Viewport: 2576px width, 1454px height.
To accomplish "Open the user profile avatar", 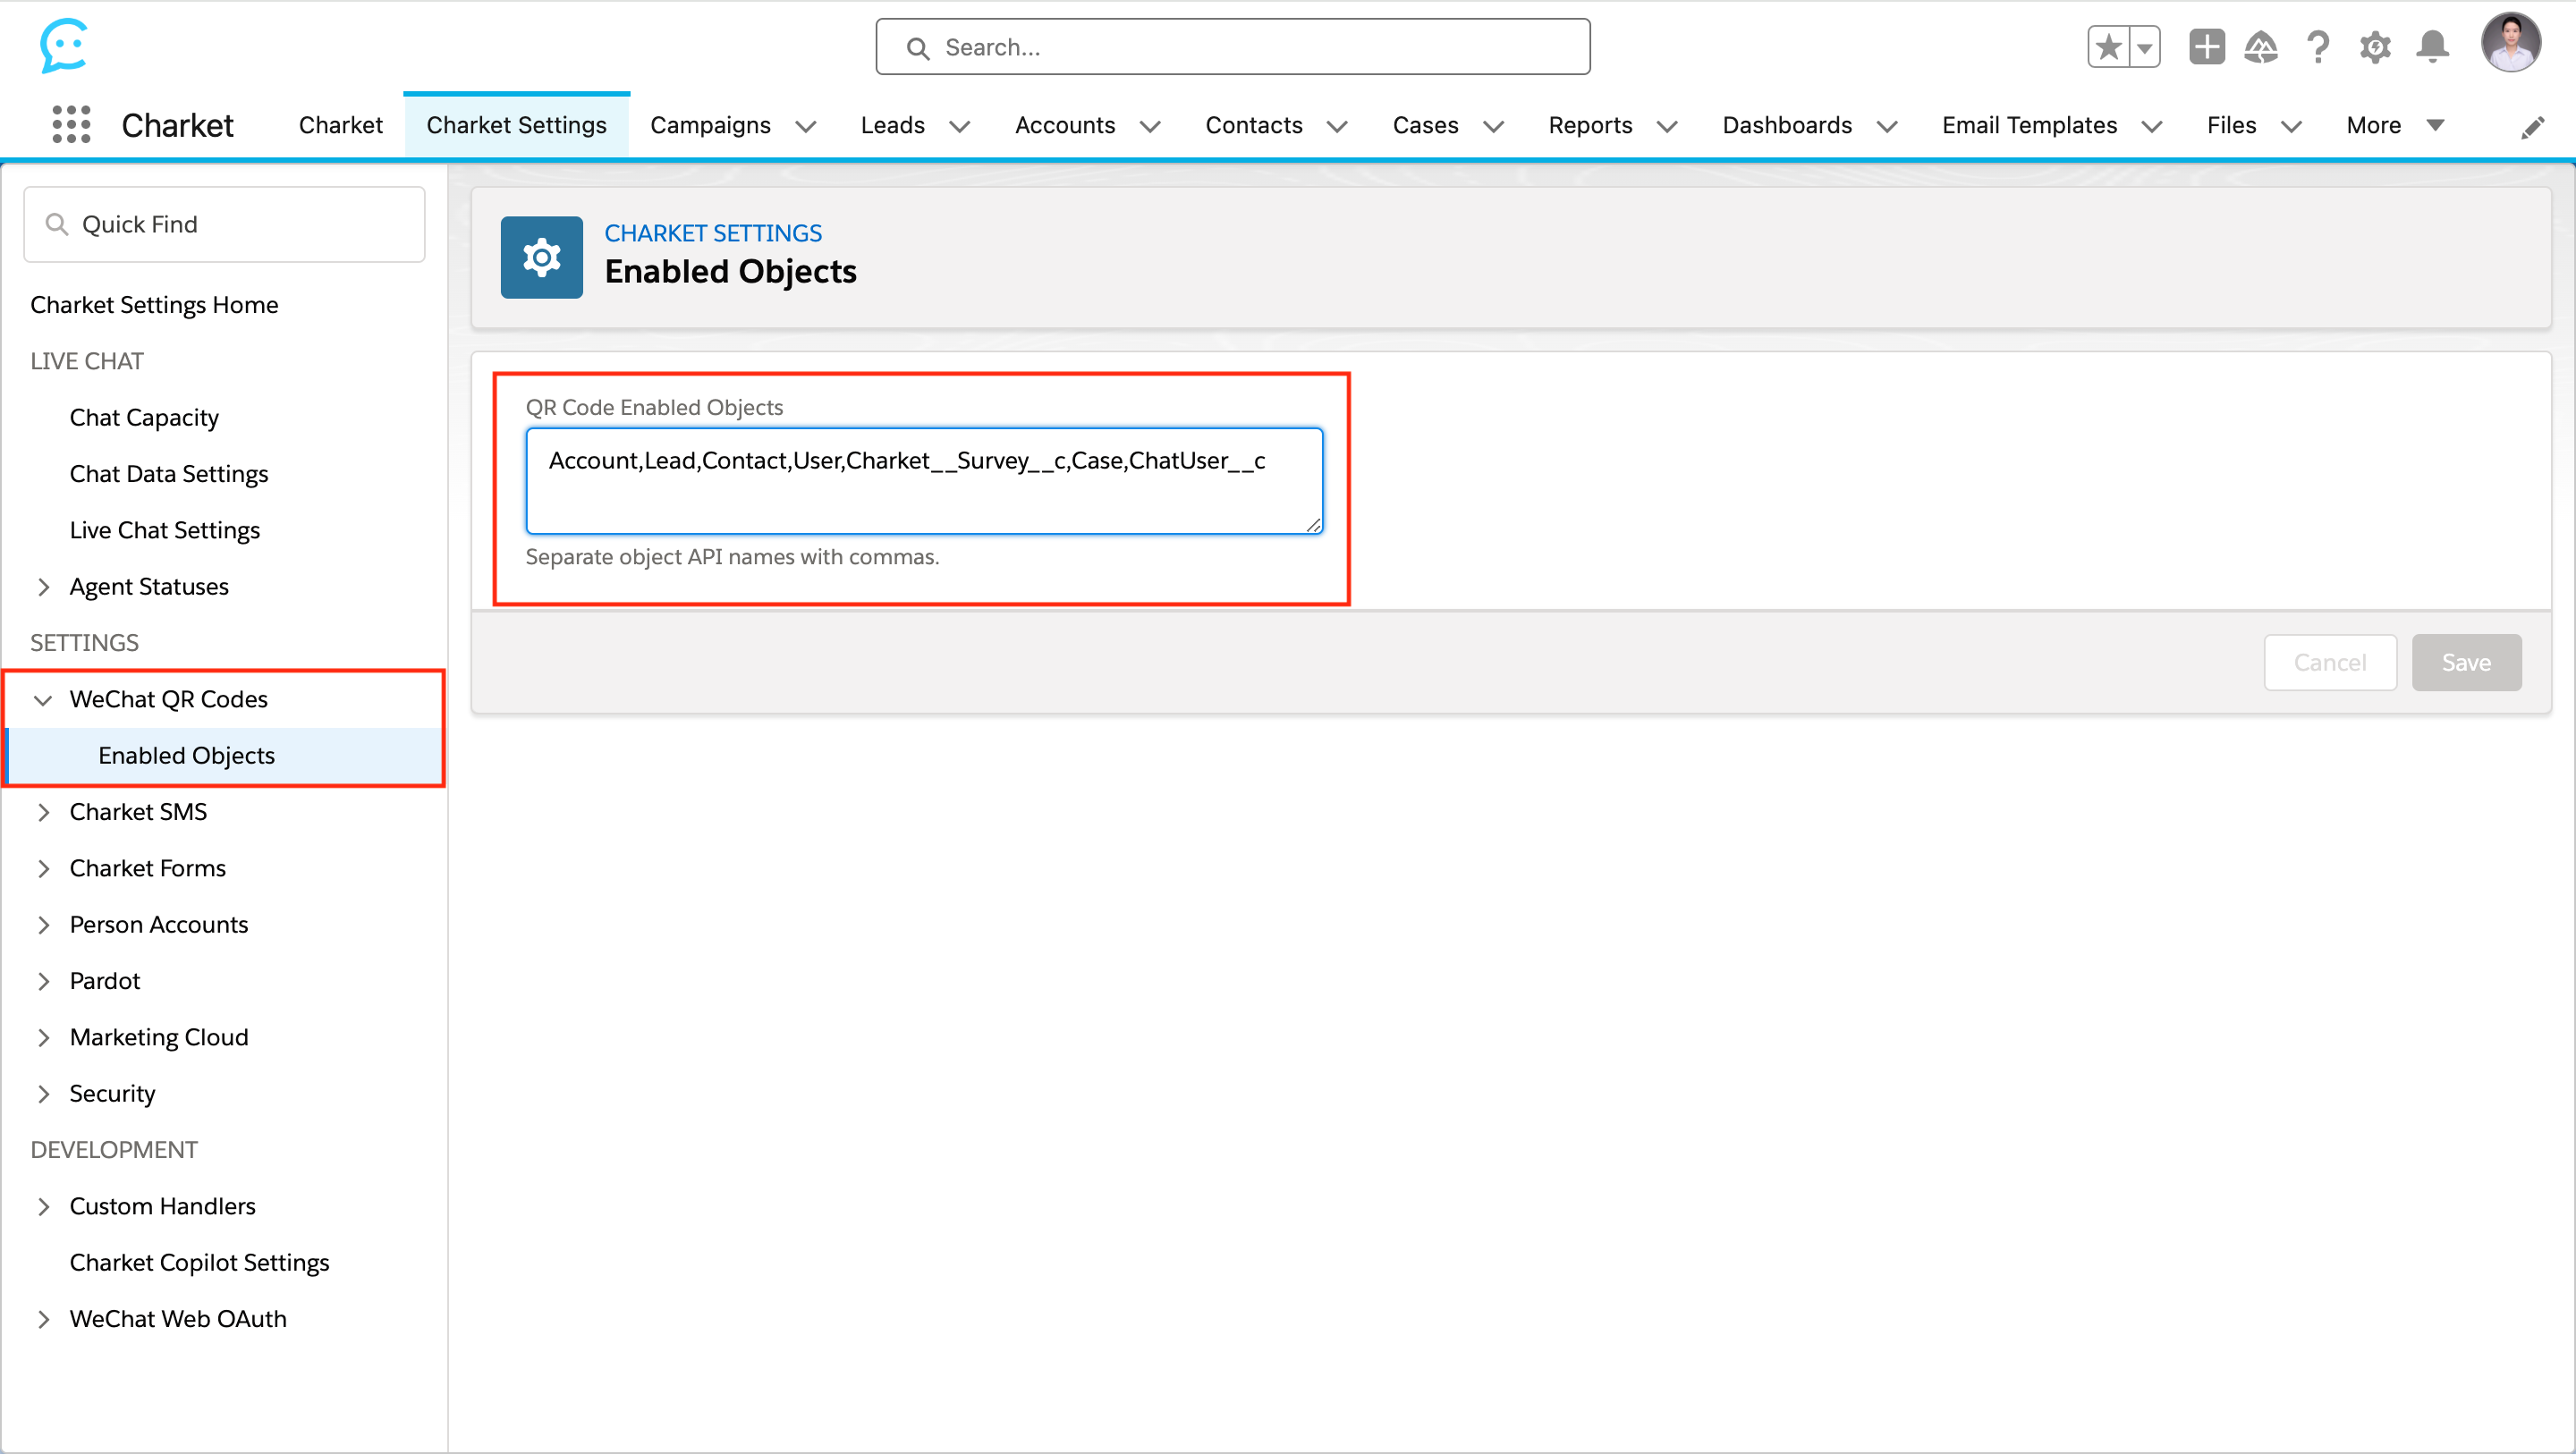I will (x=2510, y=43).
